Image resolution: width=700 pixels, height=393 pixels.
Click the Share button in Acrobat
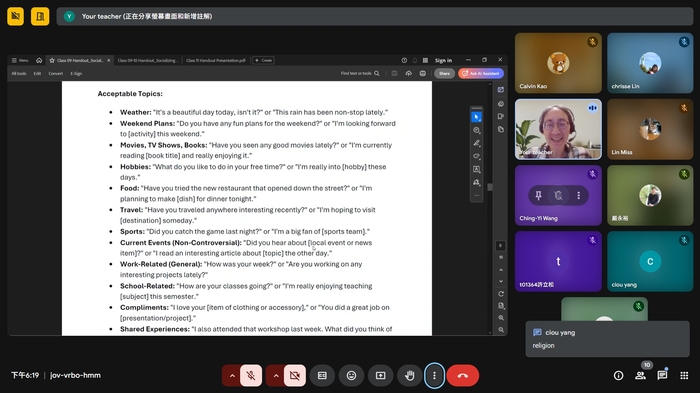point(444,73)
